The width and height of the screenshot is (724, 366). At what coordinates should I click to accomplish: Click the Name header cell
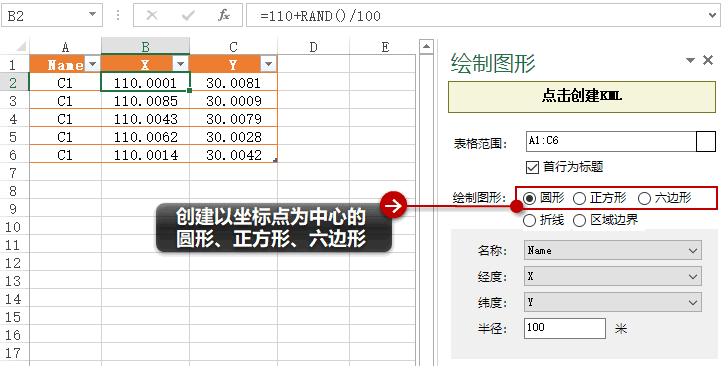click(65, 65)
